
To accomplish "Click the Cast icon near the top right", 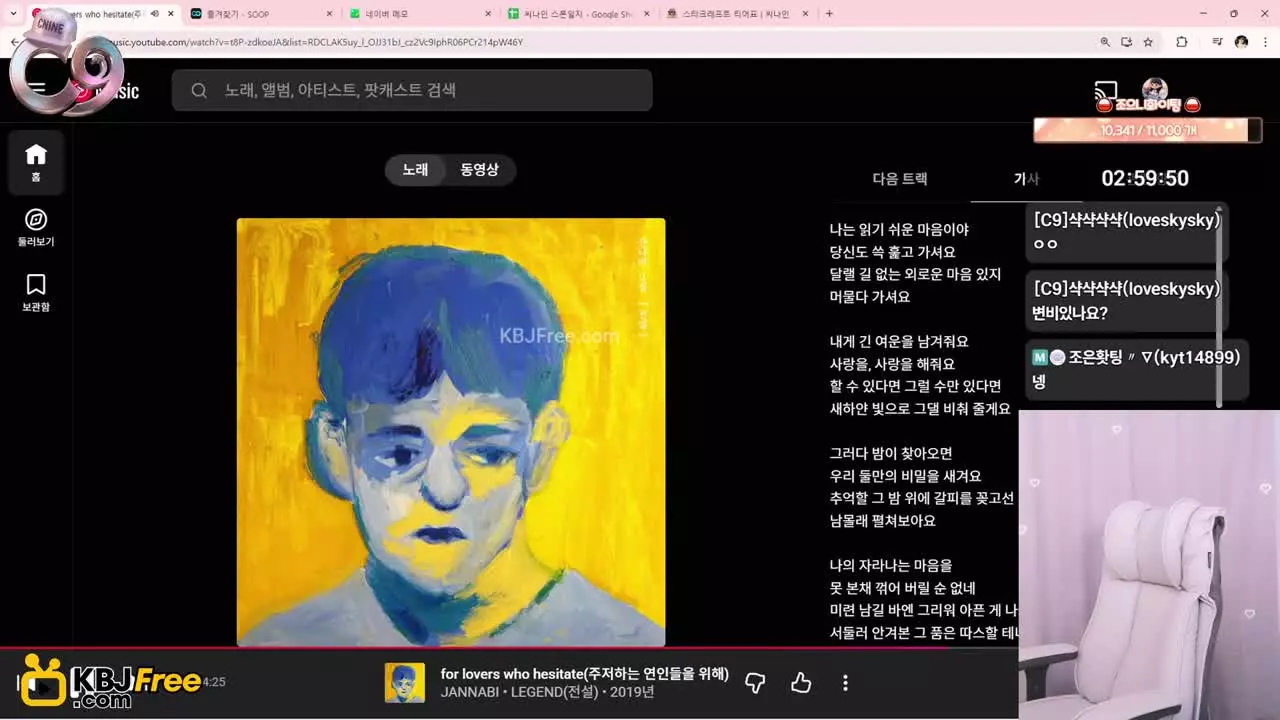I will [x=1106, y=90].
